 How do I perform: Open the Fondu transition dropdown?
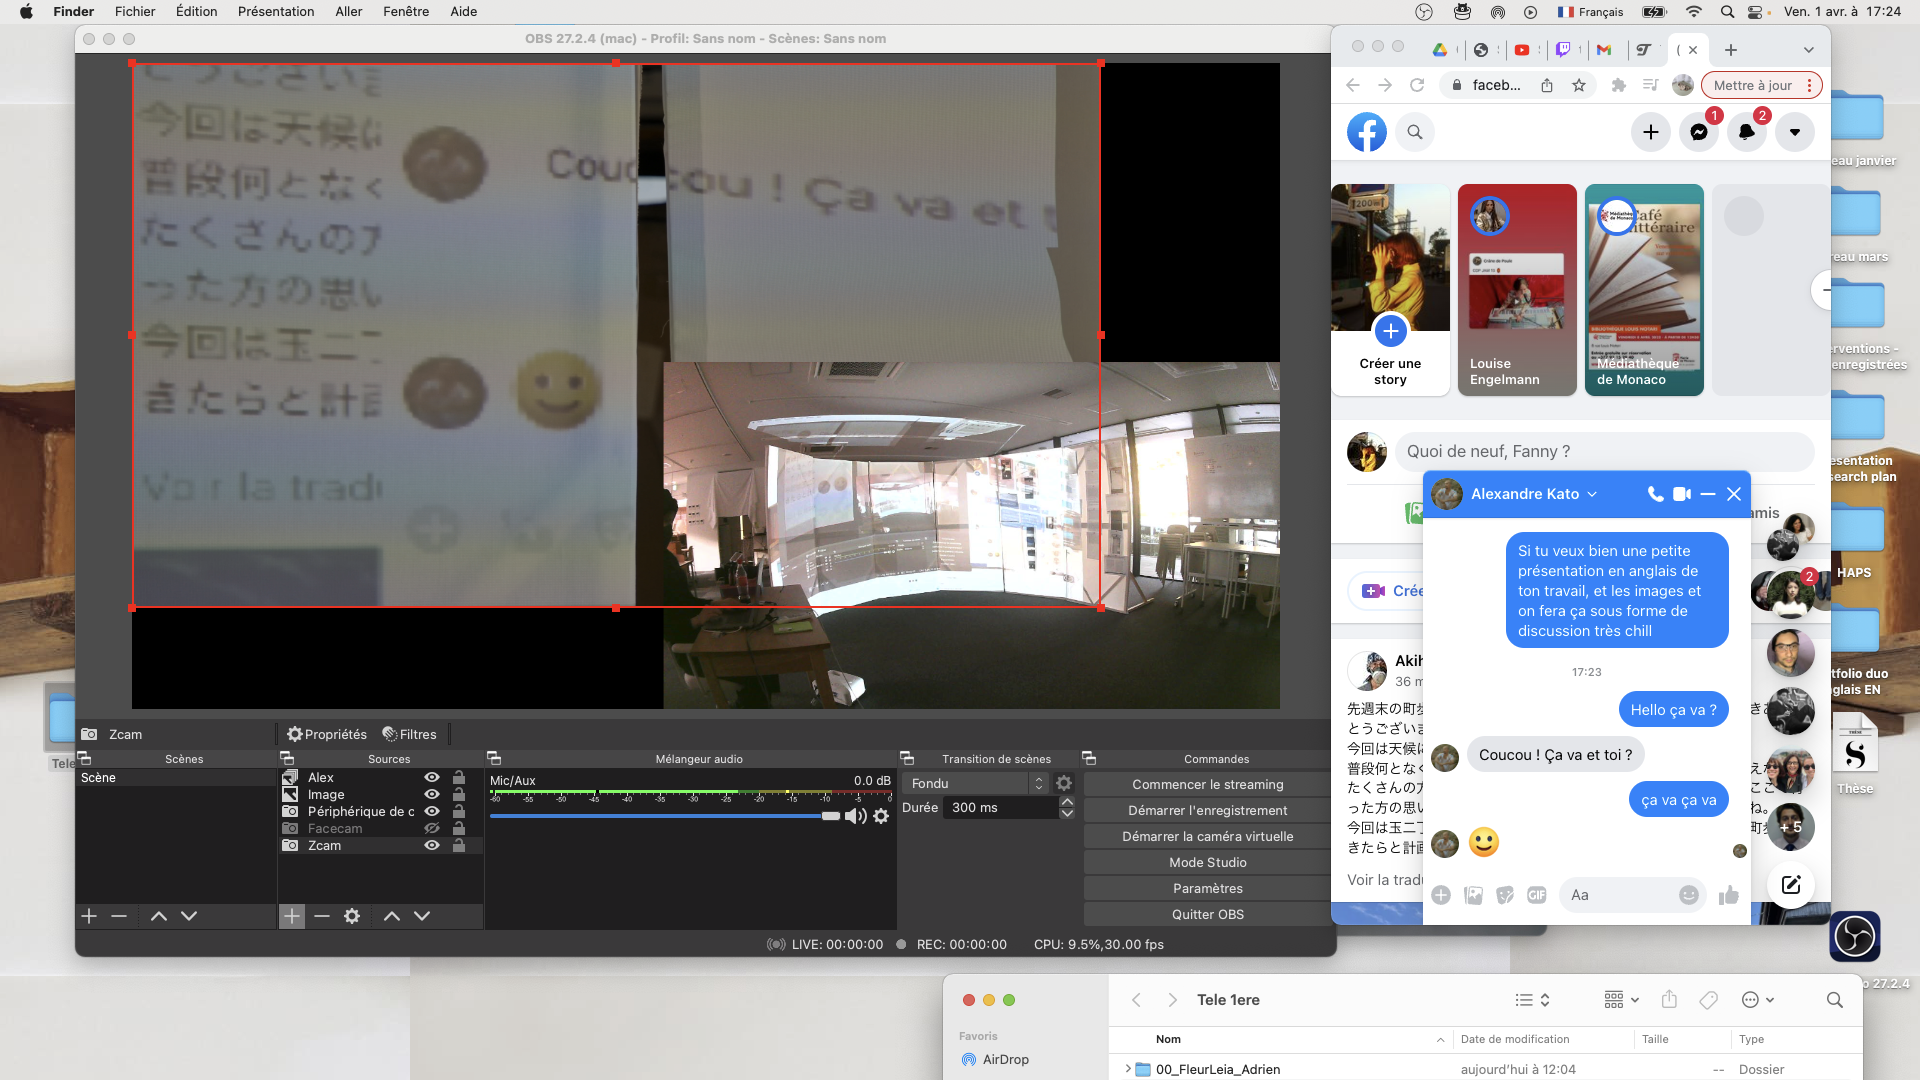tap(975, 783)
